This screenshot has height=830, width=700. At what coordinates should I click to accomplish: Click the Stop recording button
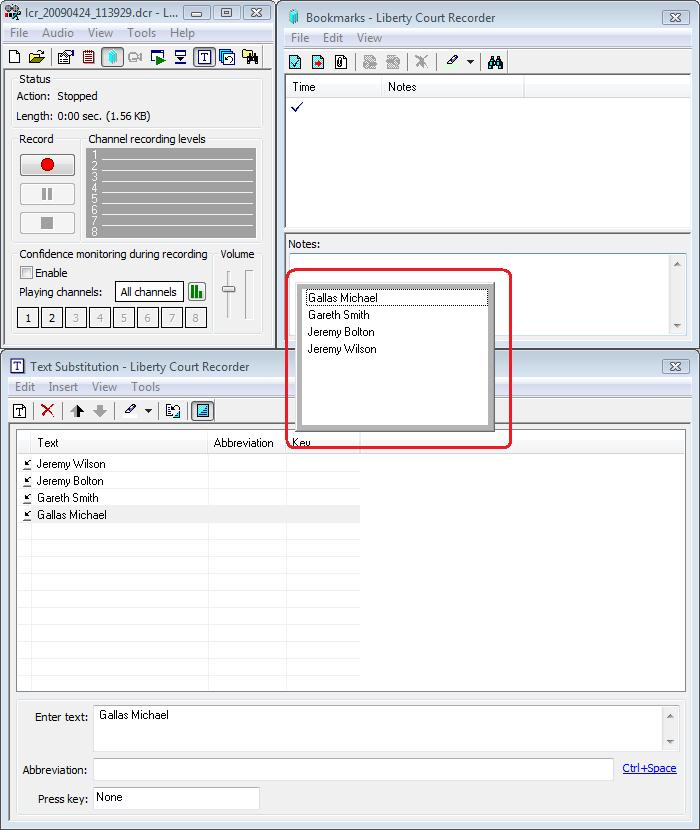point(47,223)
